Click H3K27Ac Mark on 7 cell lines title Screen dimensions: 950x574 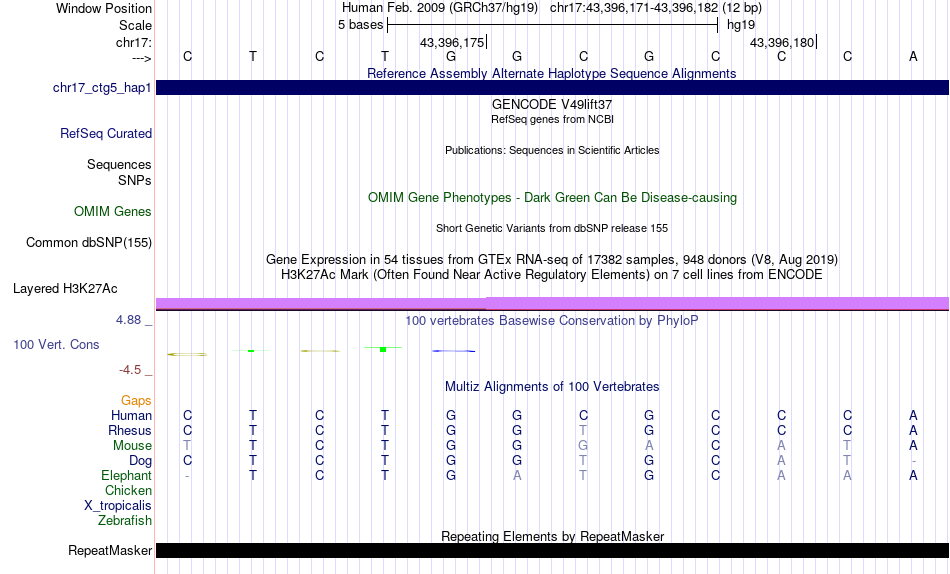coord(552,275)
